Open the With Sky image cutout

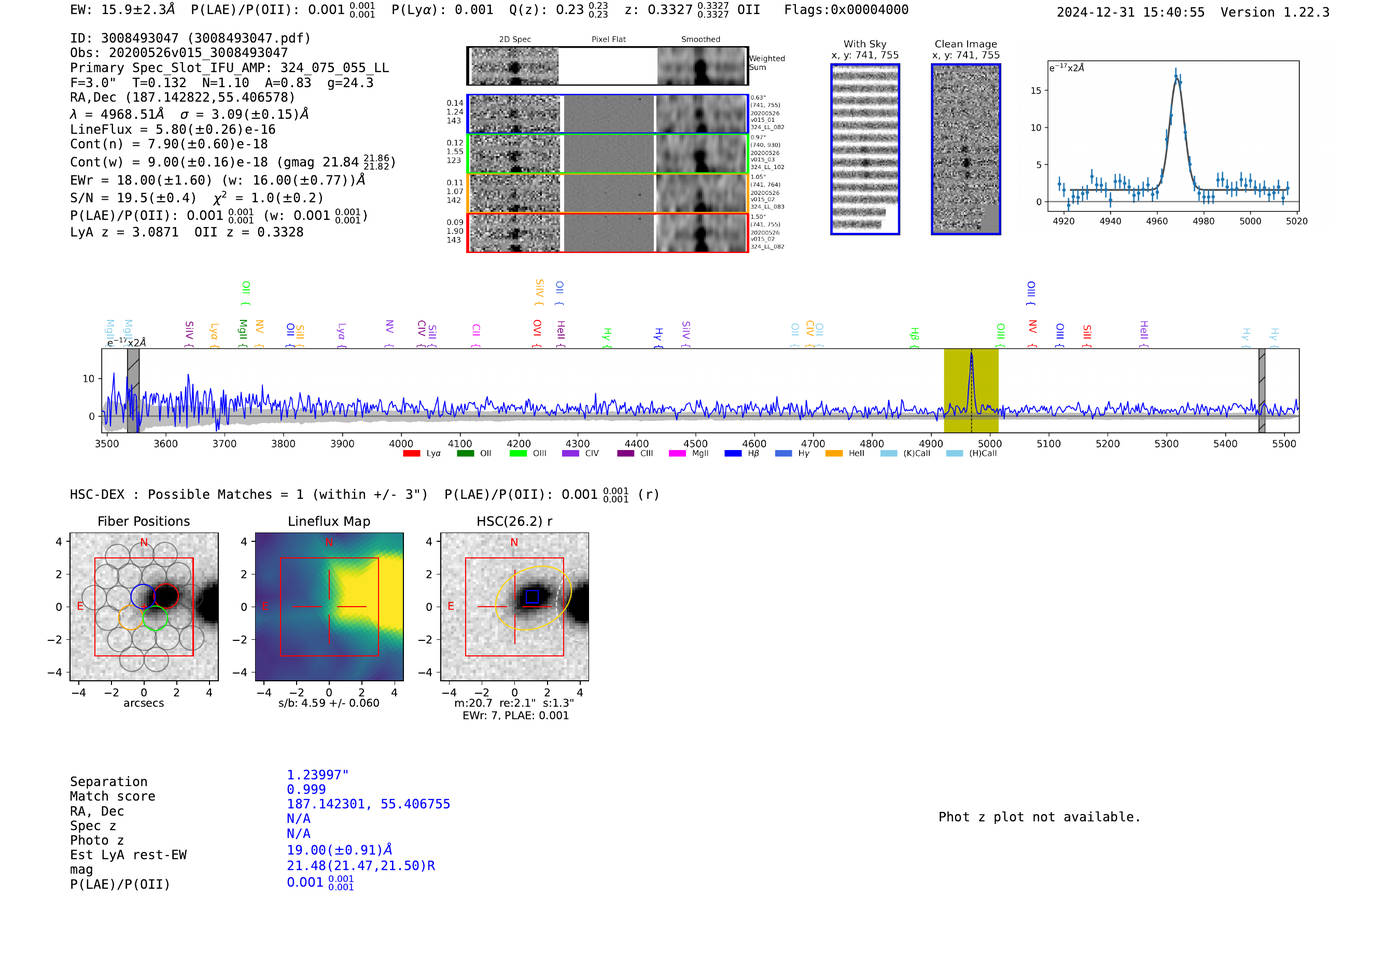click(x=865, y=149)
